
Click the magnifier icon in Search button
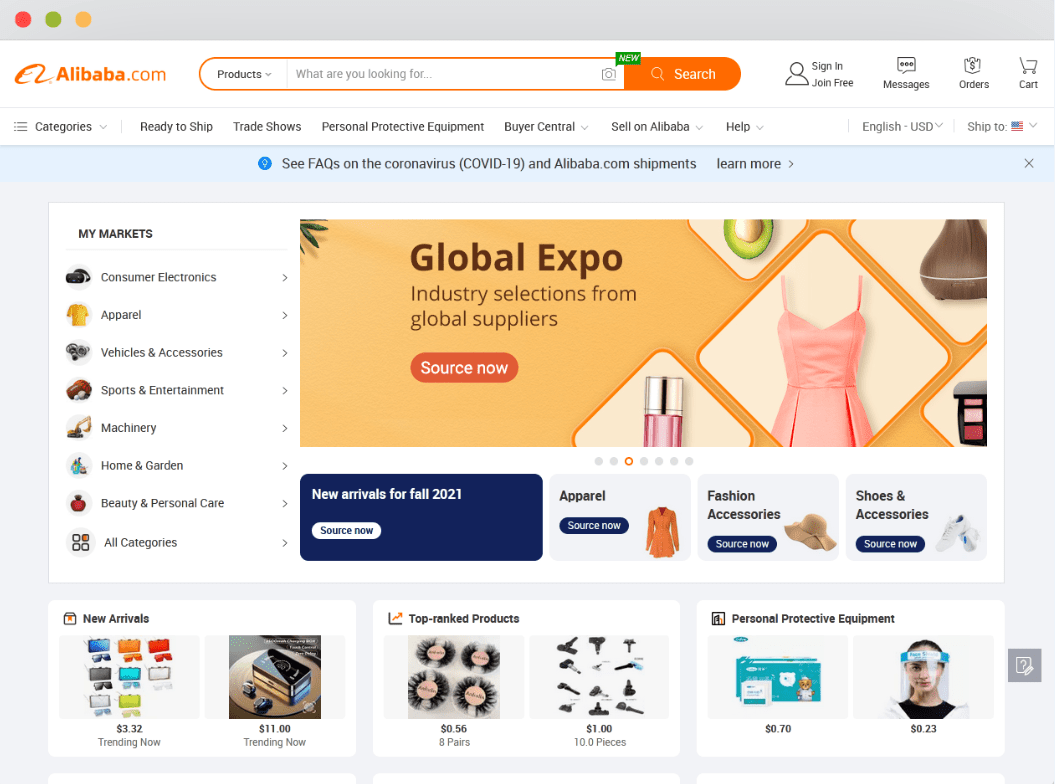click(657, 74)
